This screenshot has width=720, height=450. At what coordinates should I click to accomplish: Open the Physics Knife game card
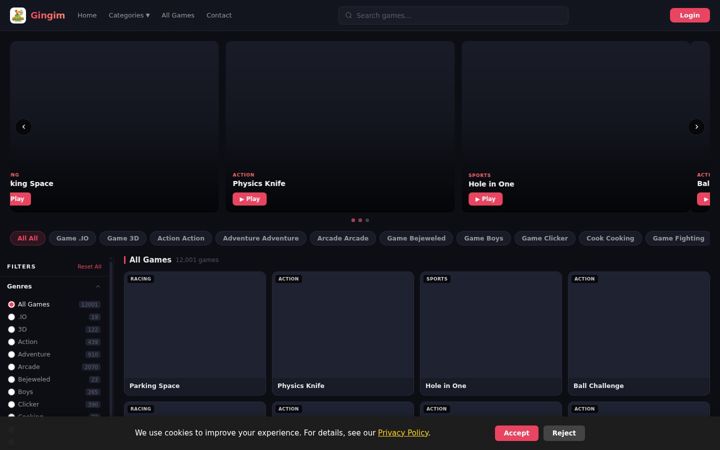(343, 333)
